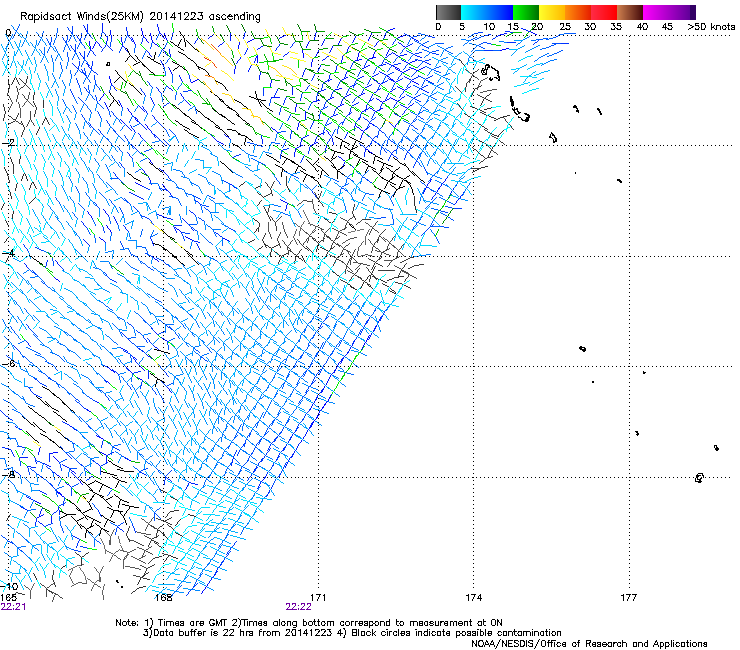Image resolution: width=740 pixels, height=650 pixels.
Task: Click the gray 0-5 knots color swatch
Action: [x=448, y=12]
